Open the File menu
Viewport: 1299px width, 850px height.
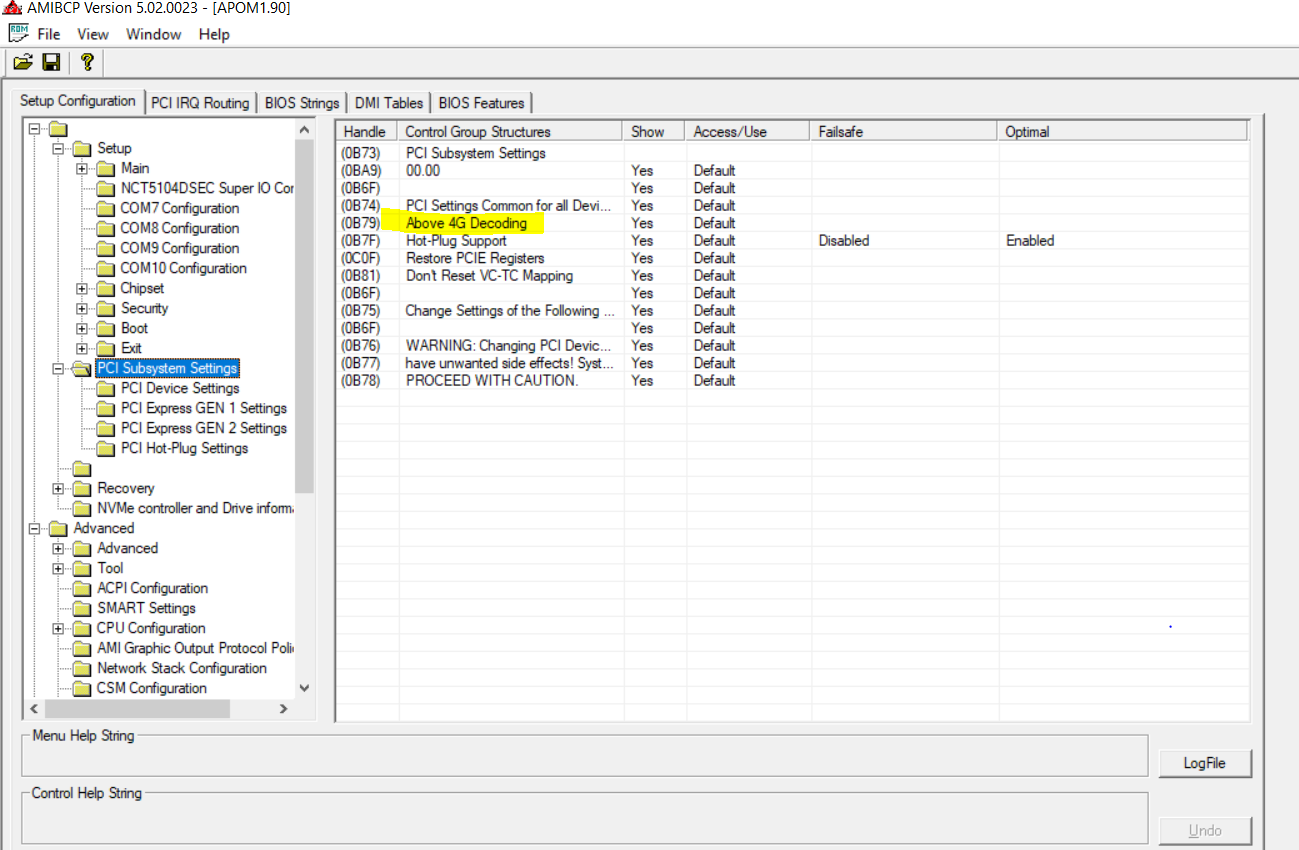[x=49, y=34]
